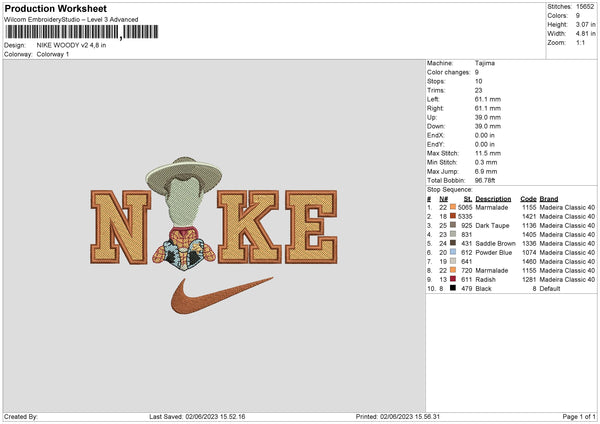The image size is (600, 424).
Task: Click the Production Worksheet title
Action: point(55,8)
